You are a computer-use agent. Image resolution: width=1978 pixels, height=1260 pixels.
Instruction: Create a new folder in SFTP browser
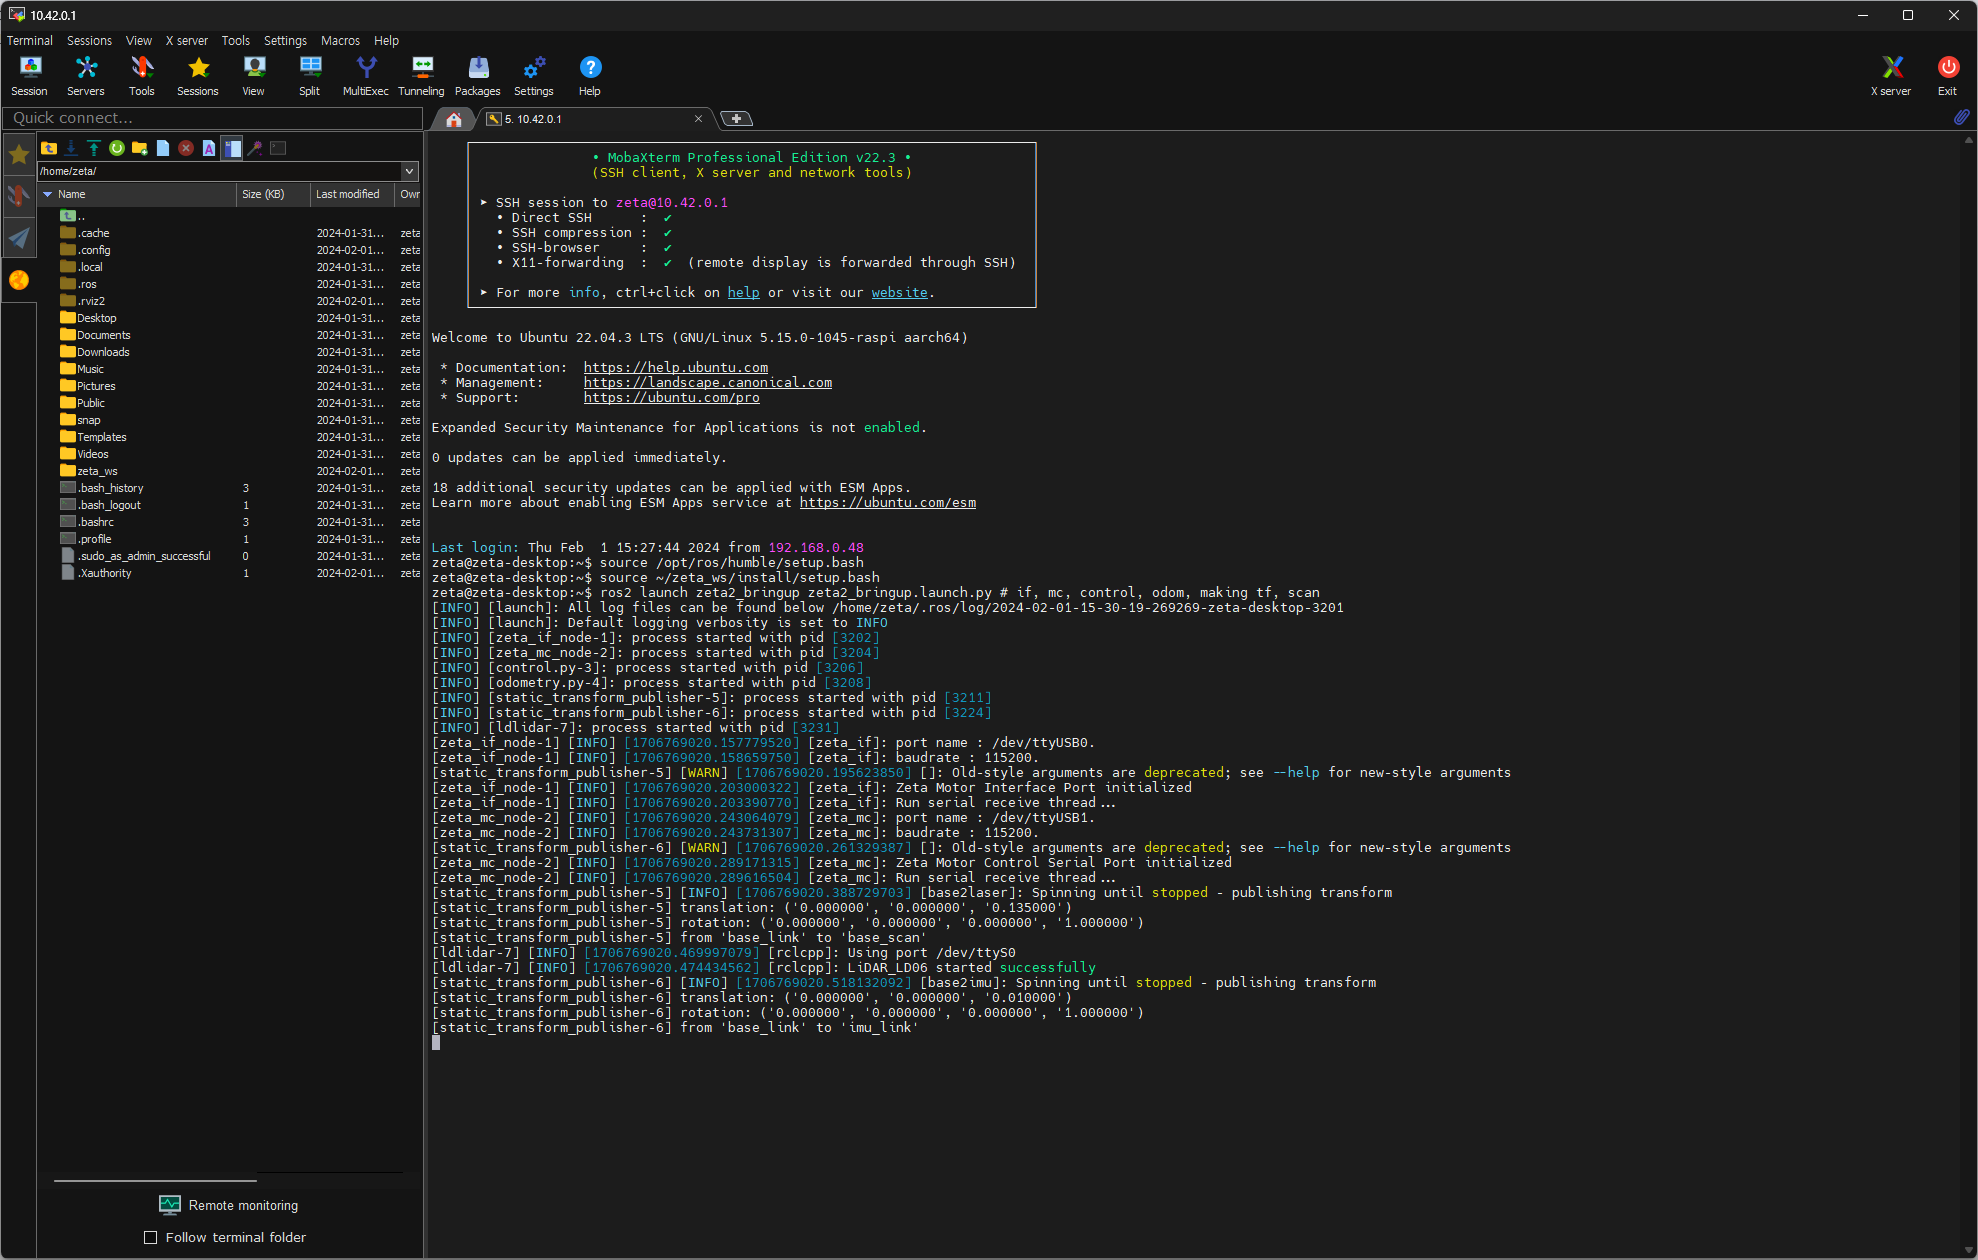click(140, 148)
